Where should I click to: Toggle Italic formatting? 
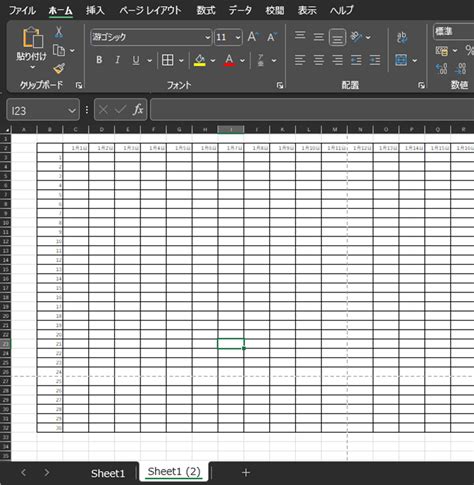click(x=117, y=60)
